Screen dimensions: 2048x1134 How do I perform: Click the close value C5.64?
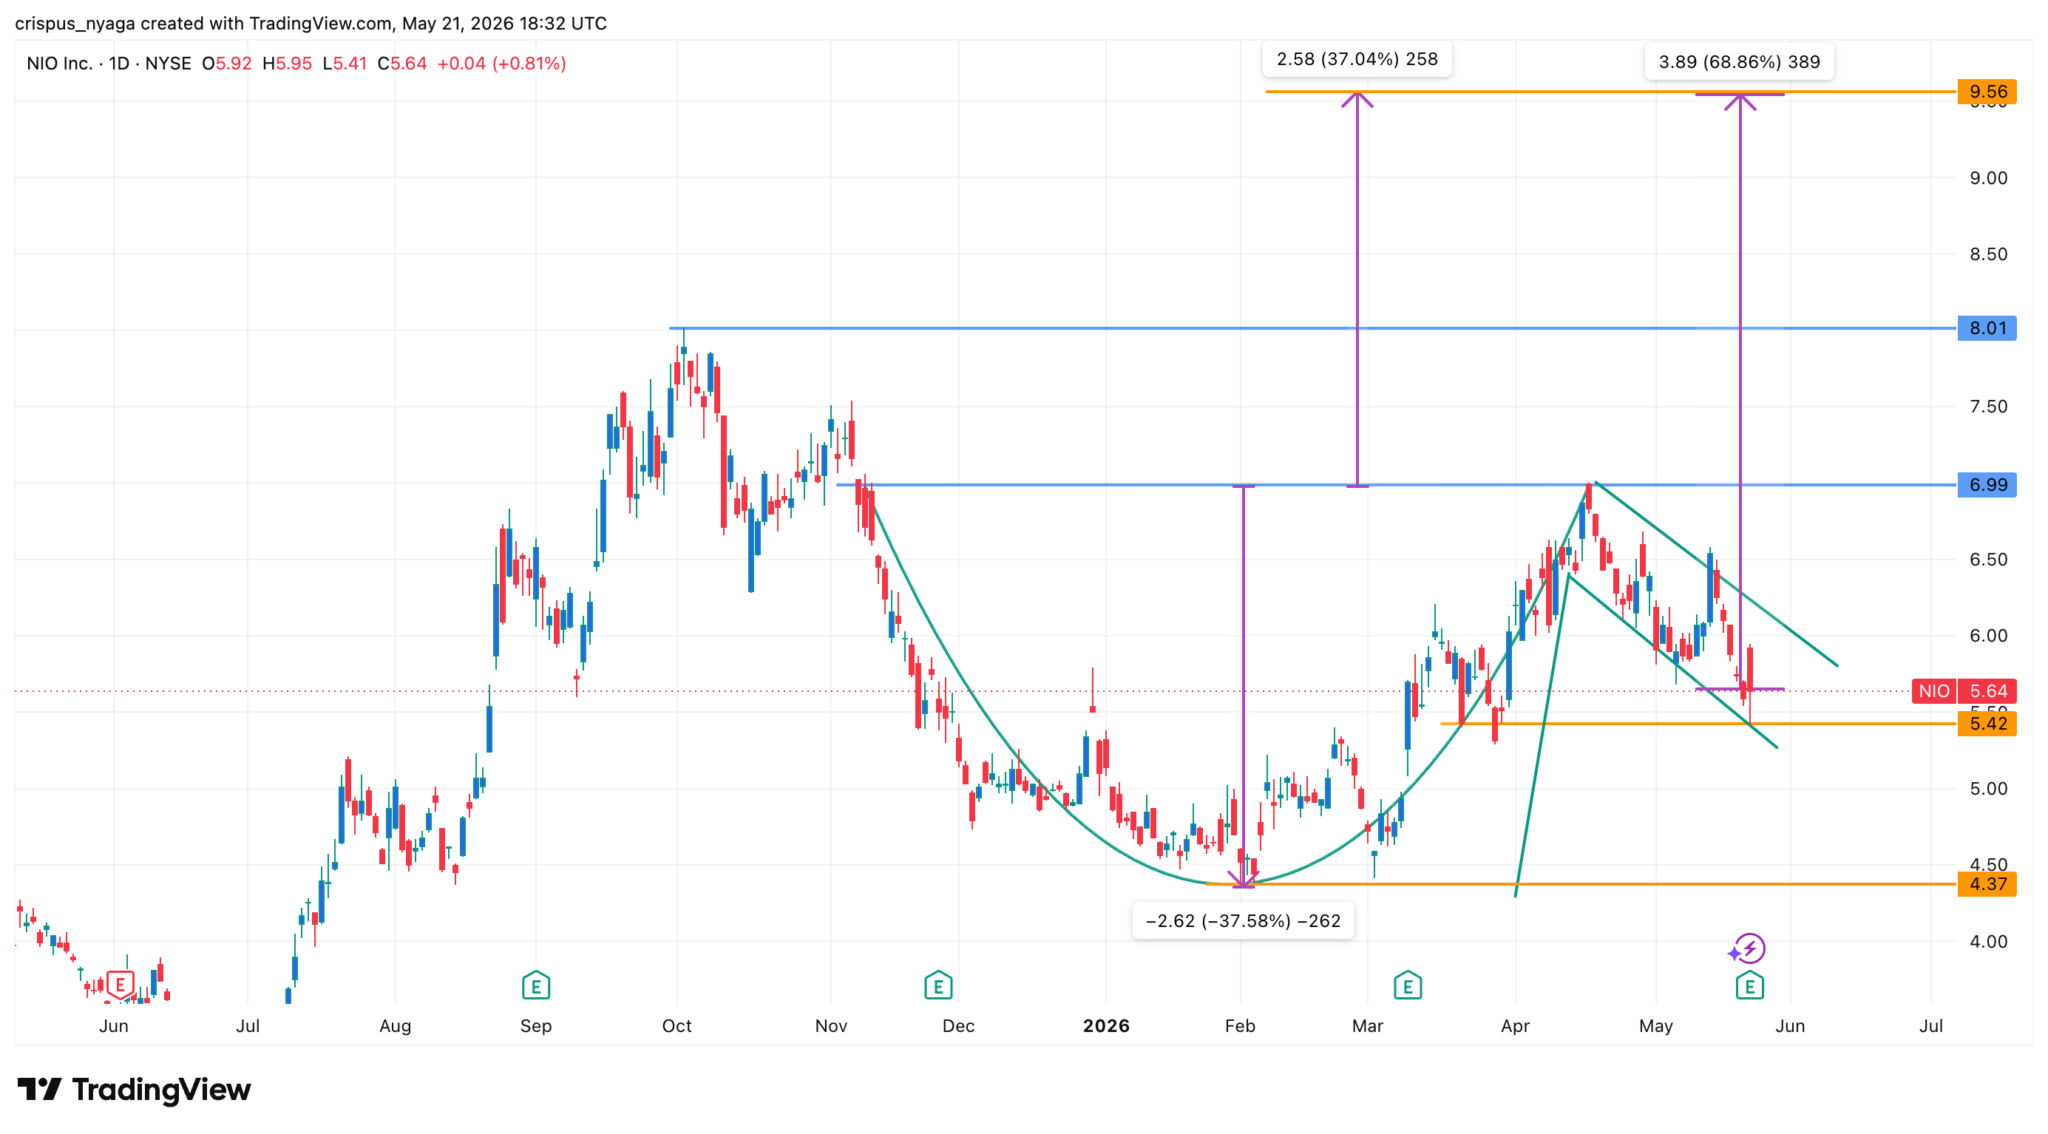pyautogui.click(x=402, y=63)
